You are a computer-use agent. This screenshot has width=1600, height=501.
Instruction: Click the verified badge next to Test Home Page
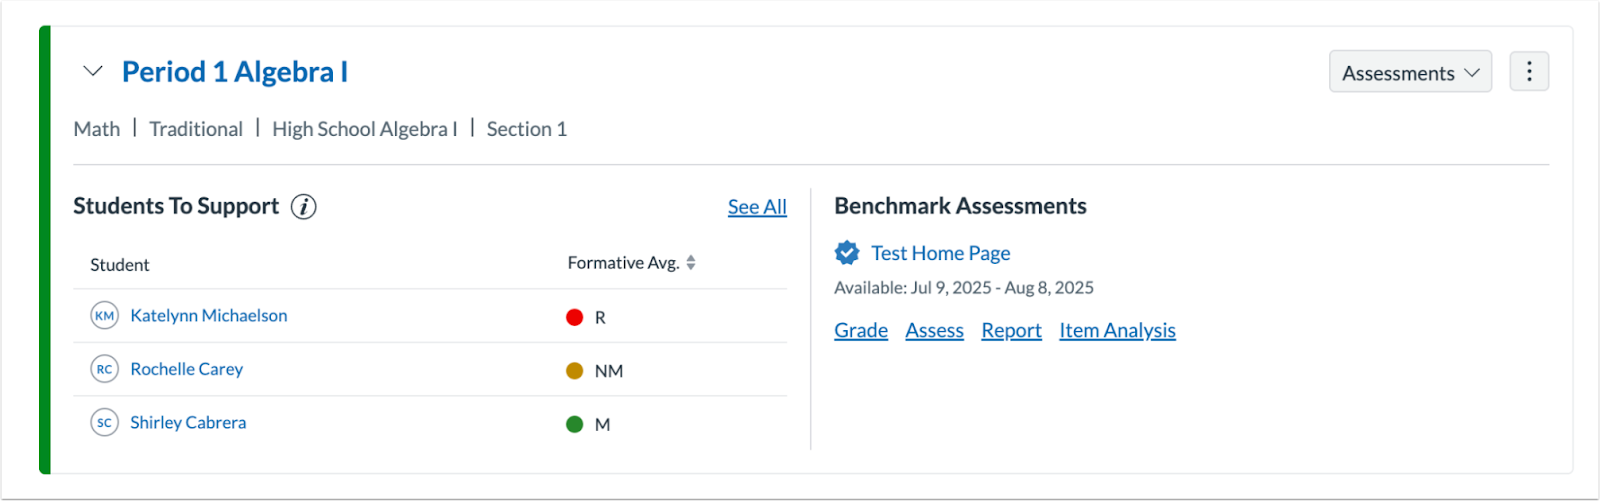[847, 253]
